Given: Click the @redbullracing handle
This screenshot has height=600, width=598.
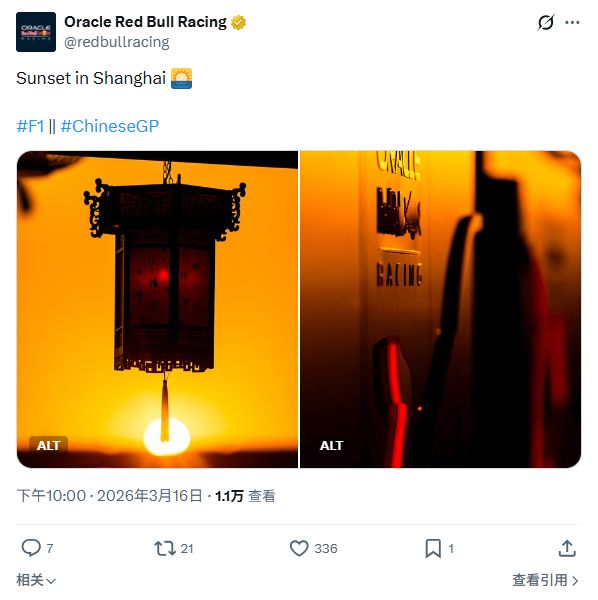Looking at the screenshot, I should click(x=117, y=42).
